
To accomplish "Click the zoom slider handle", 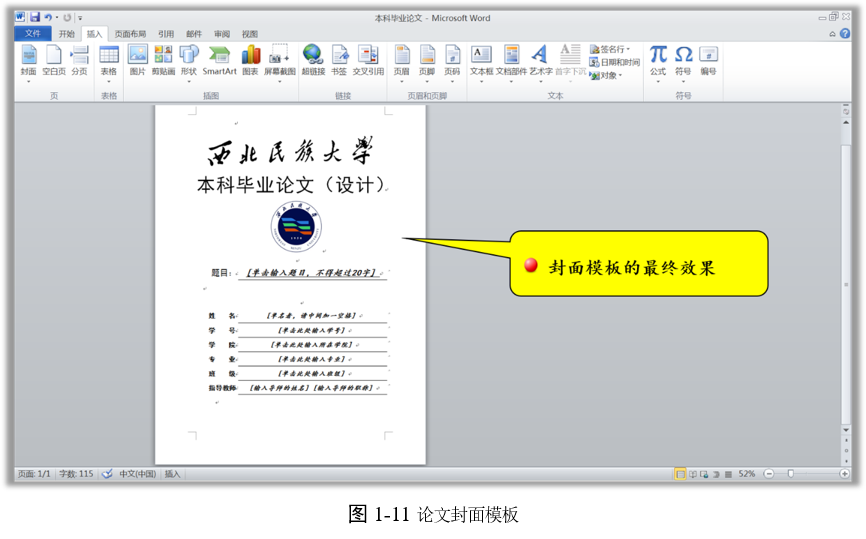I will pyautogui.click(x=790, y=474).
